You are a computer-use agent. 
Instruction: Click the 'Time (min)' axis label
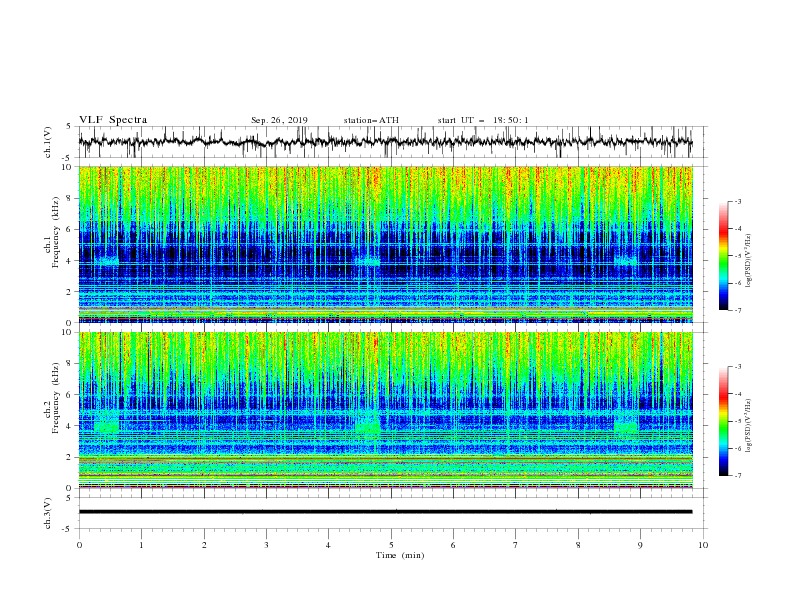point(400,555)
